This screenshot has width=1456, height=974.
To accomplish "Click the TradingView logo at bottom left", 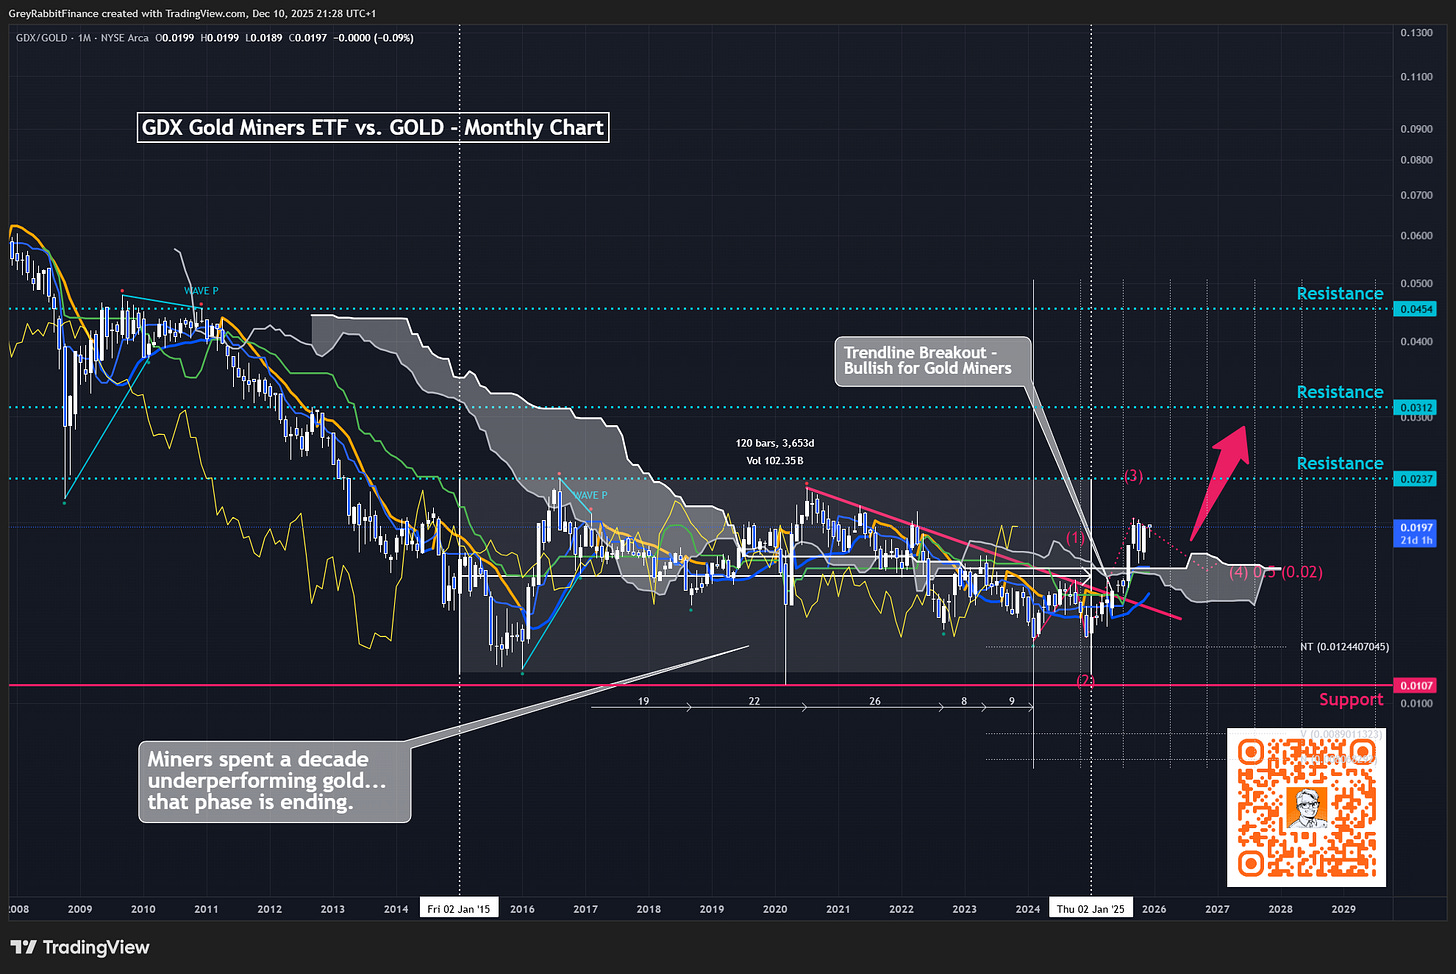I will (80, 947).
